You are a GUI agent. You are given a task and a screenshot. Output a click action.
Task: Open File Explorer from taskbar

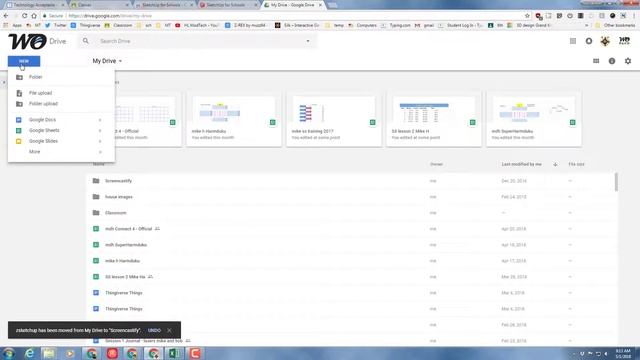(49, 353)
